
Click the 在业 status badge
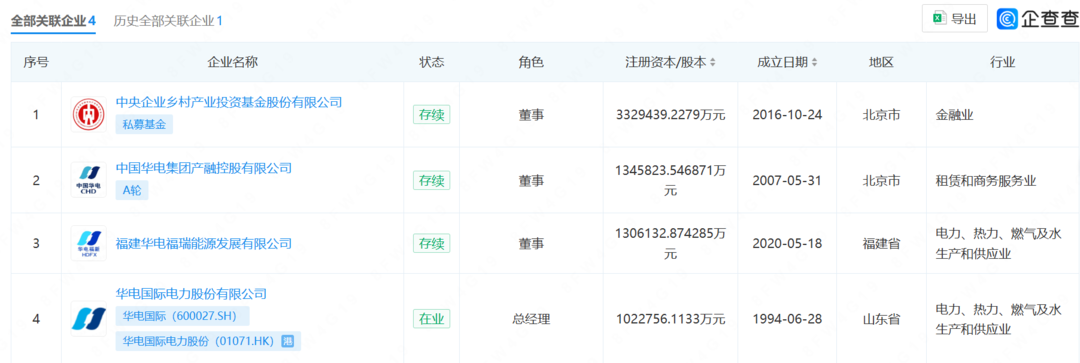tap(432, 319)
